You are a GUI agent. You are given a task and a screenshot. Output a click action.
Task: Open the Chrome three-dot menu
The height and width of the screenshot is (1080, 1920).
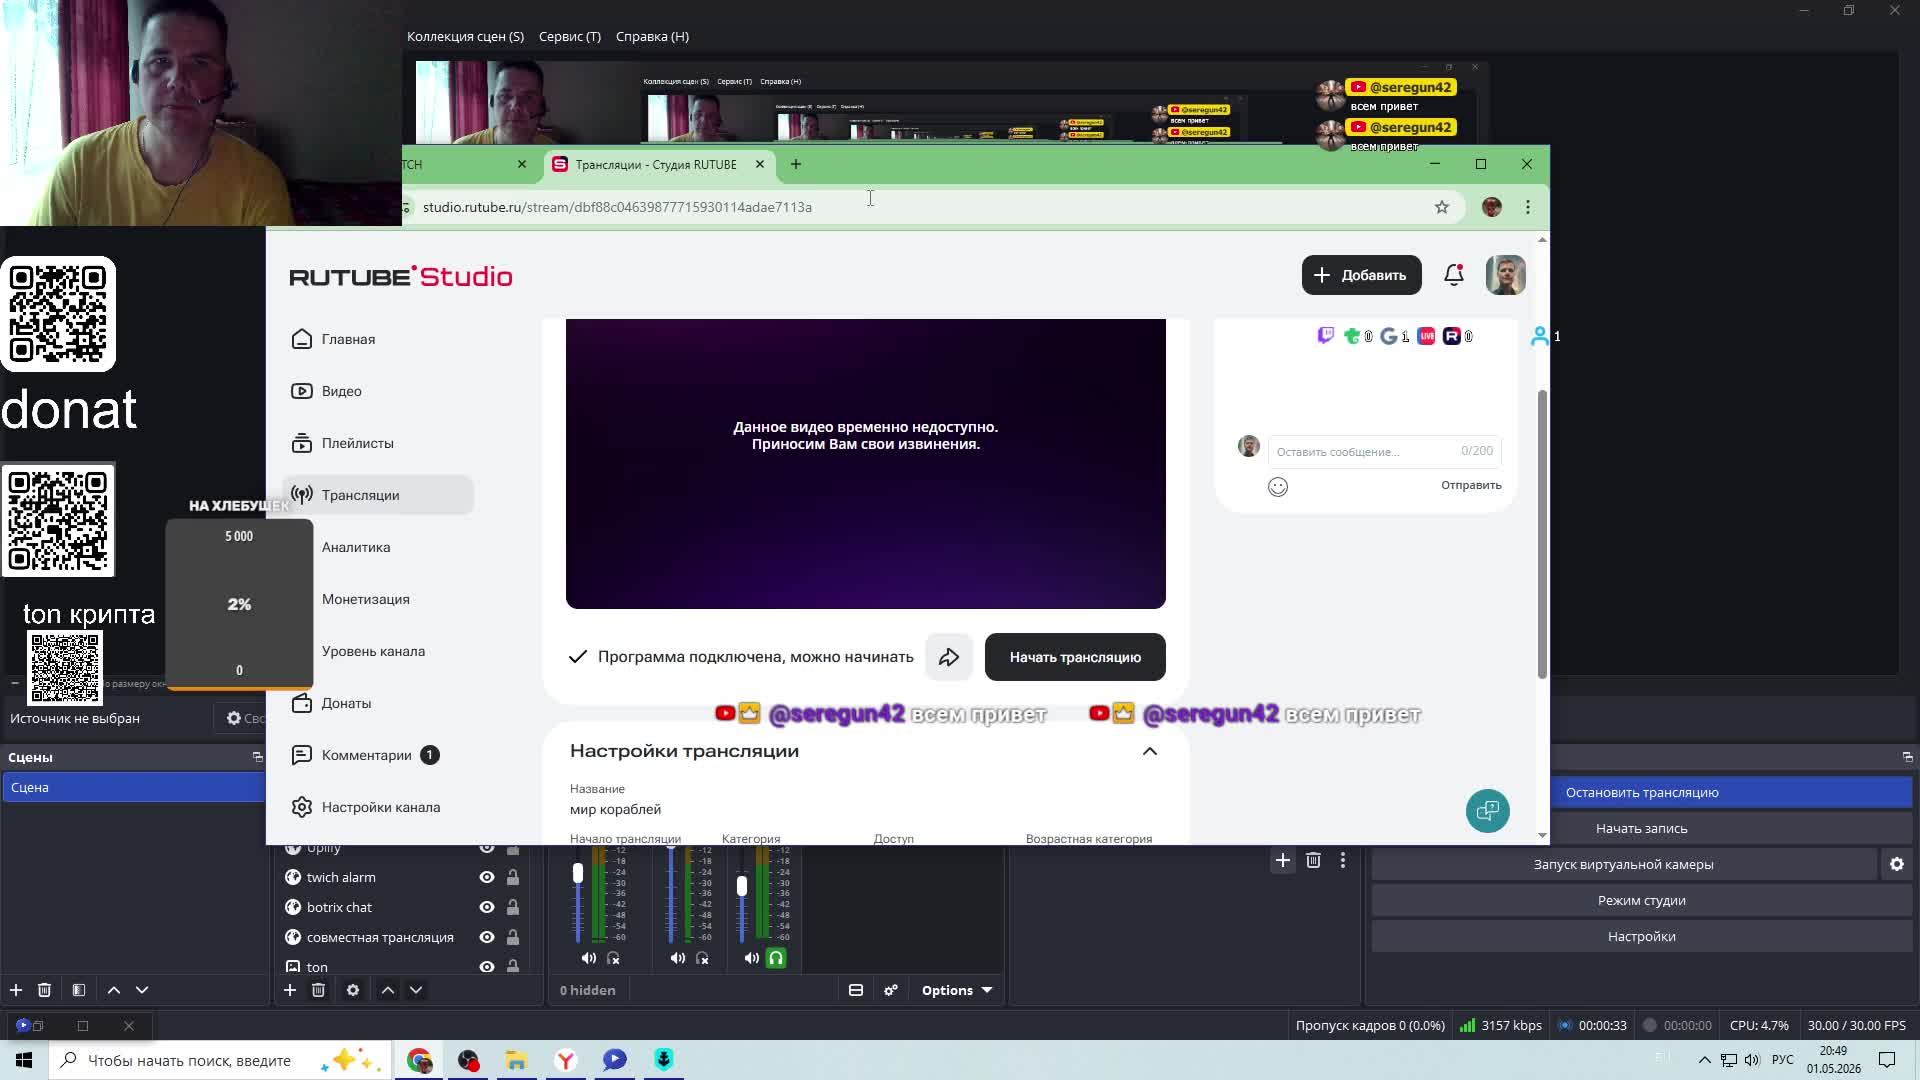click(x=1528, y=207)
